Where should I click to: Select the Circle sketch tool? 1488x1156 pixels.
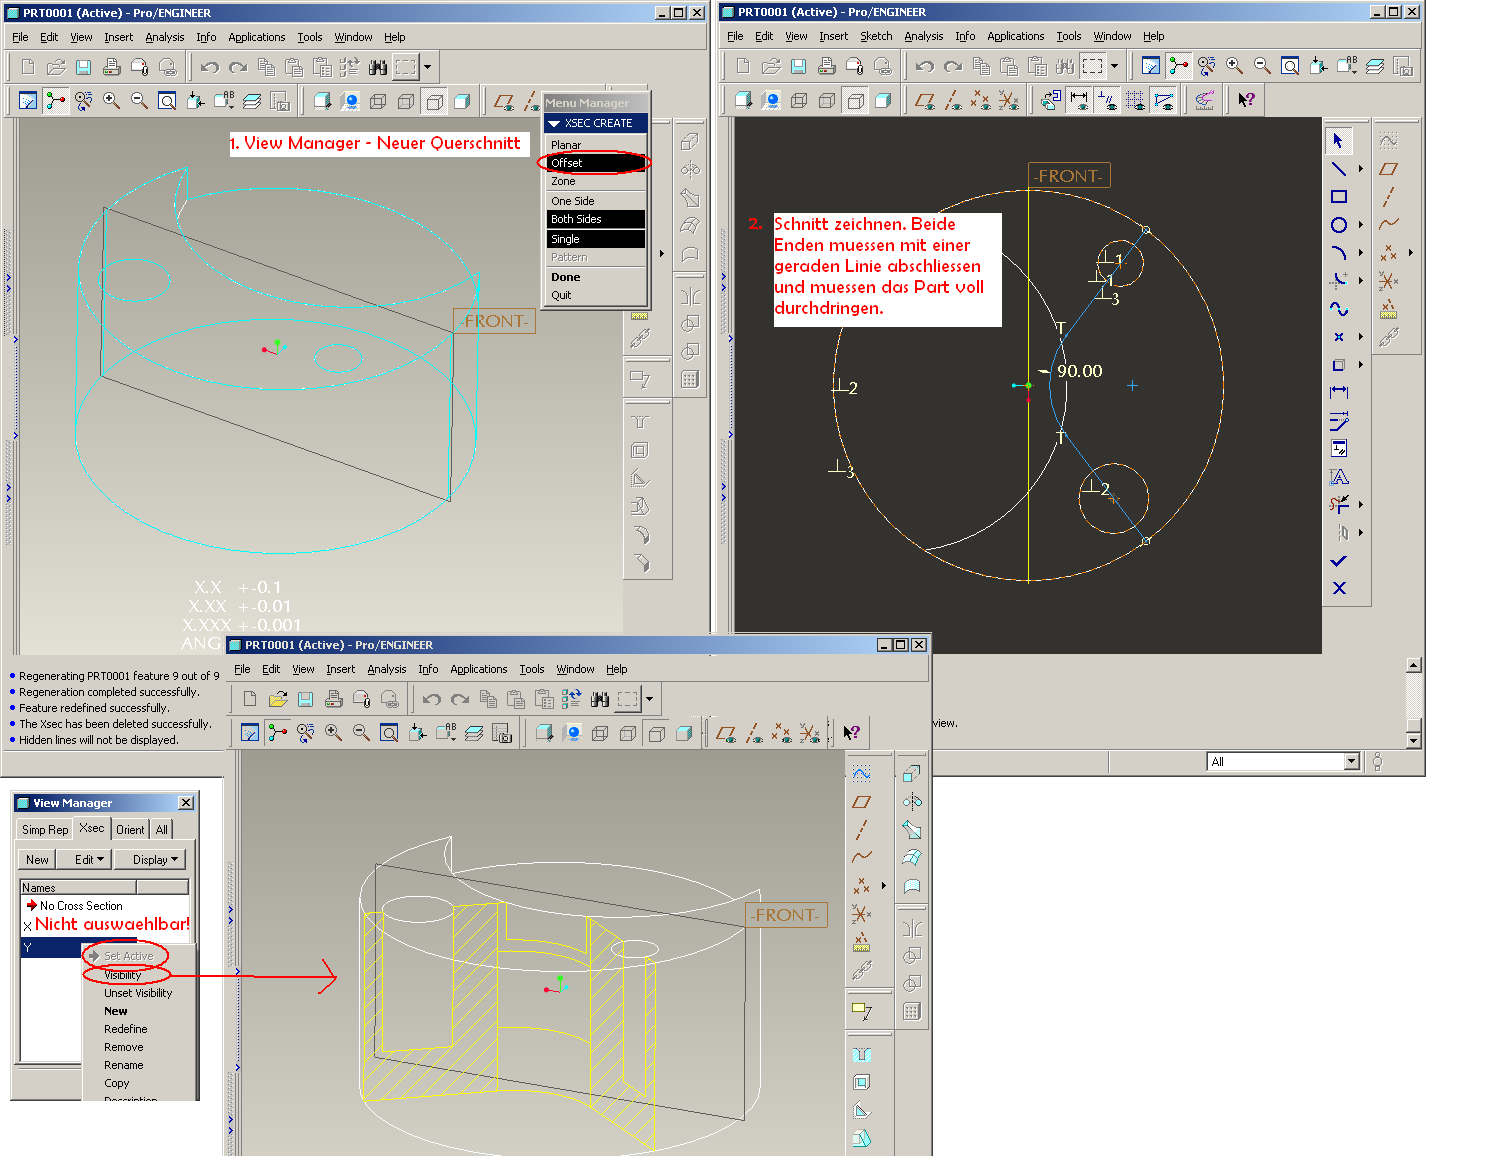click(x=1339, y=225)
